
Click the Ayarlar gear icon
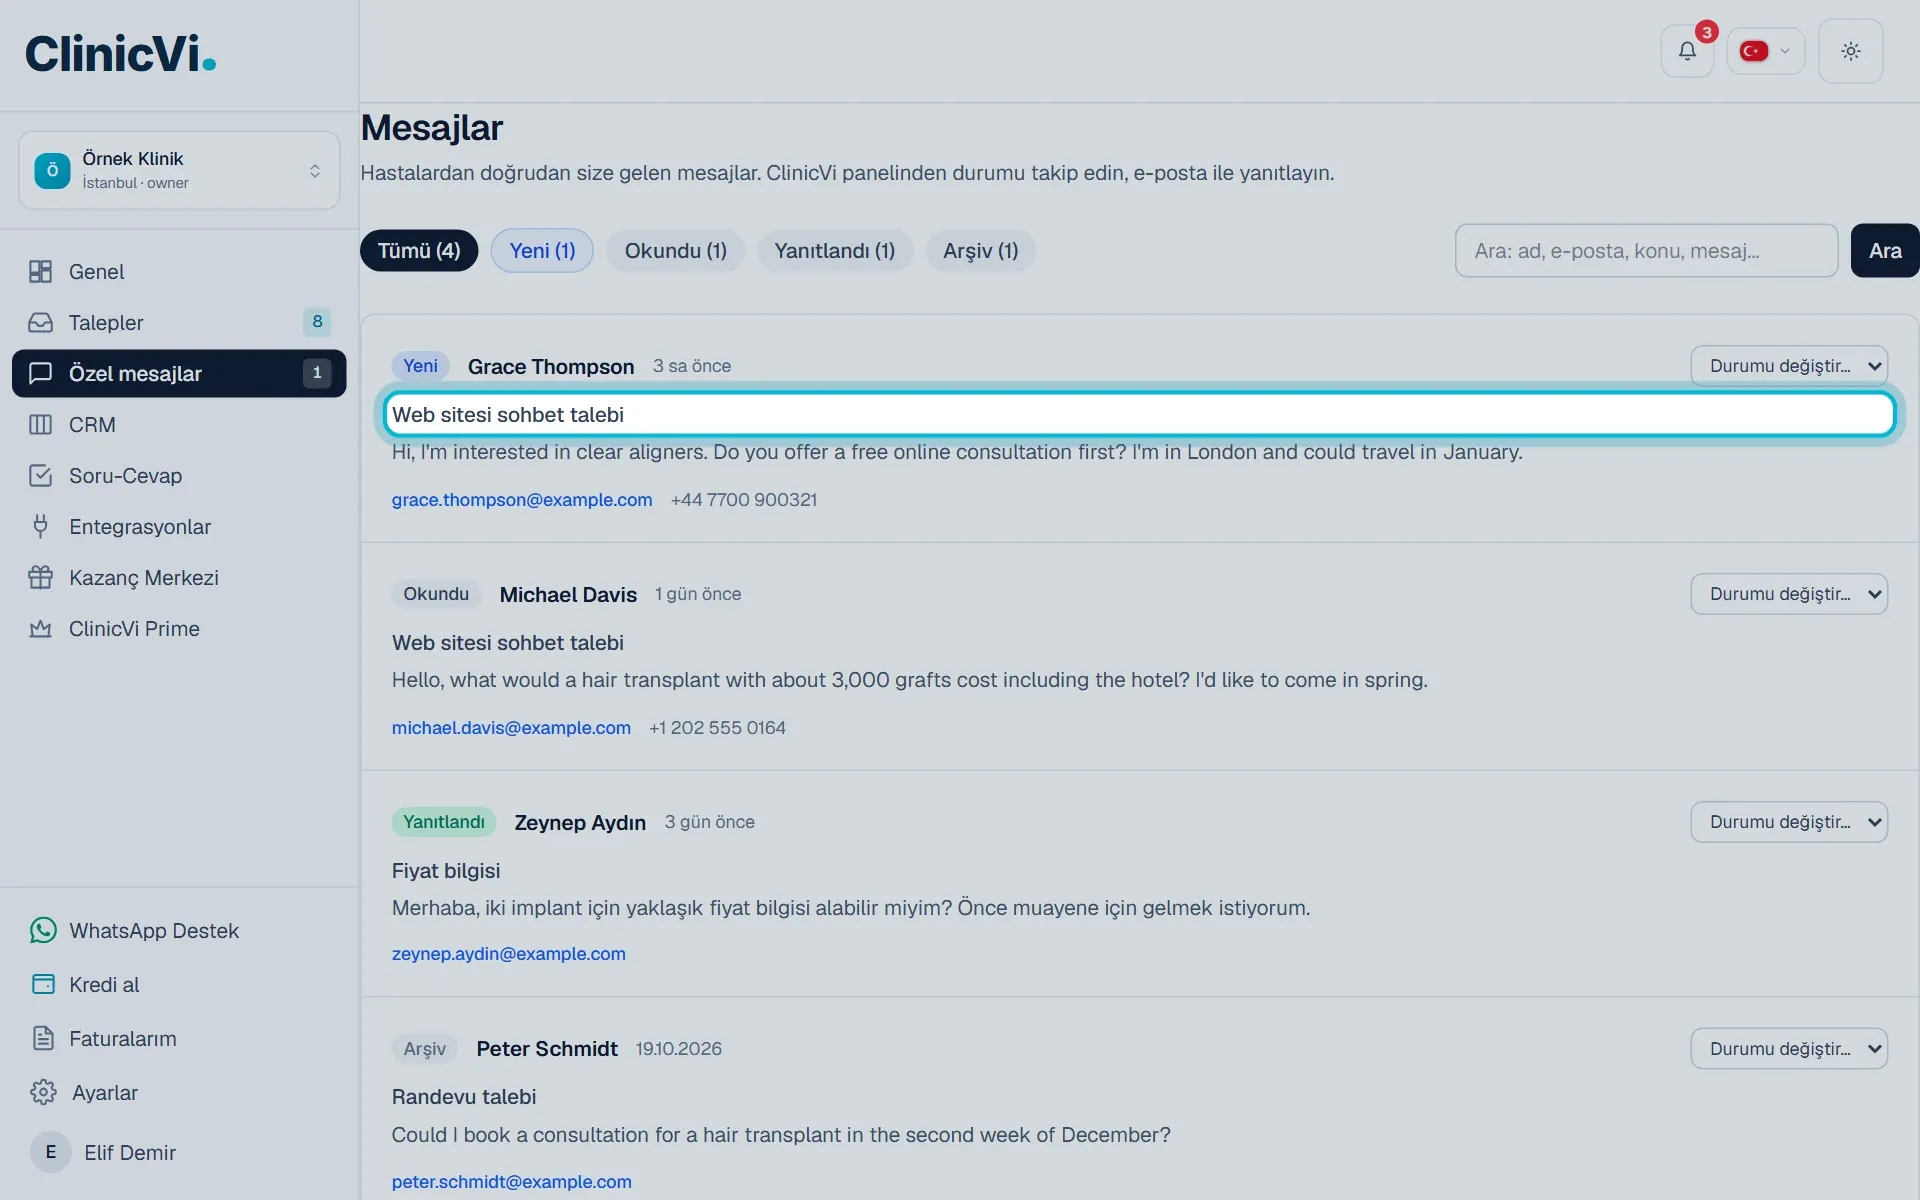click(43, 1093)
